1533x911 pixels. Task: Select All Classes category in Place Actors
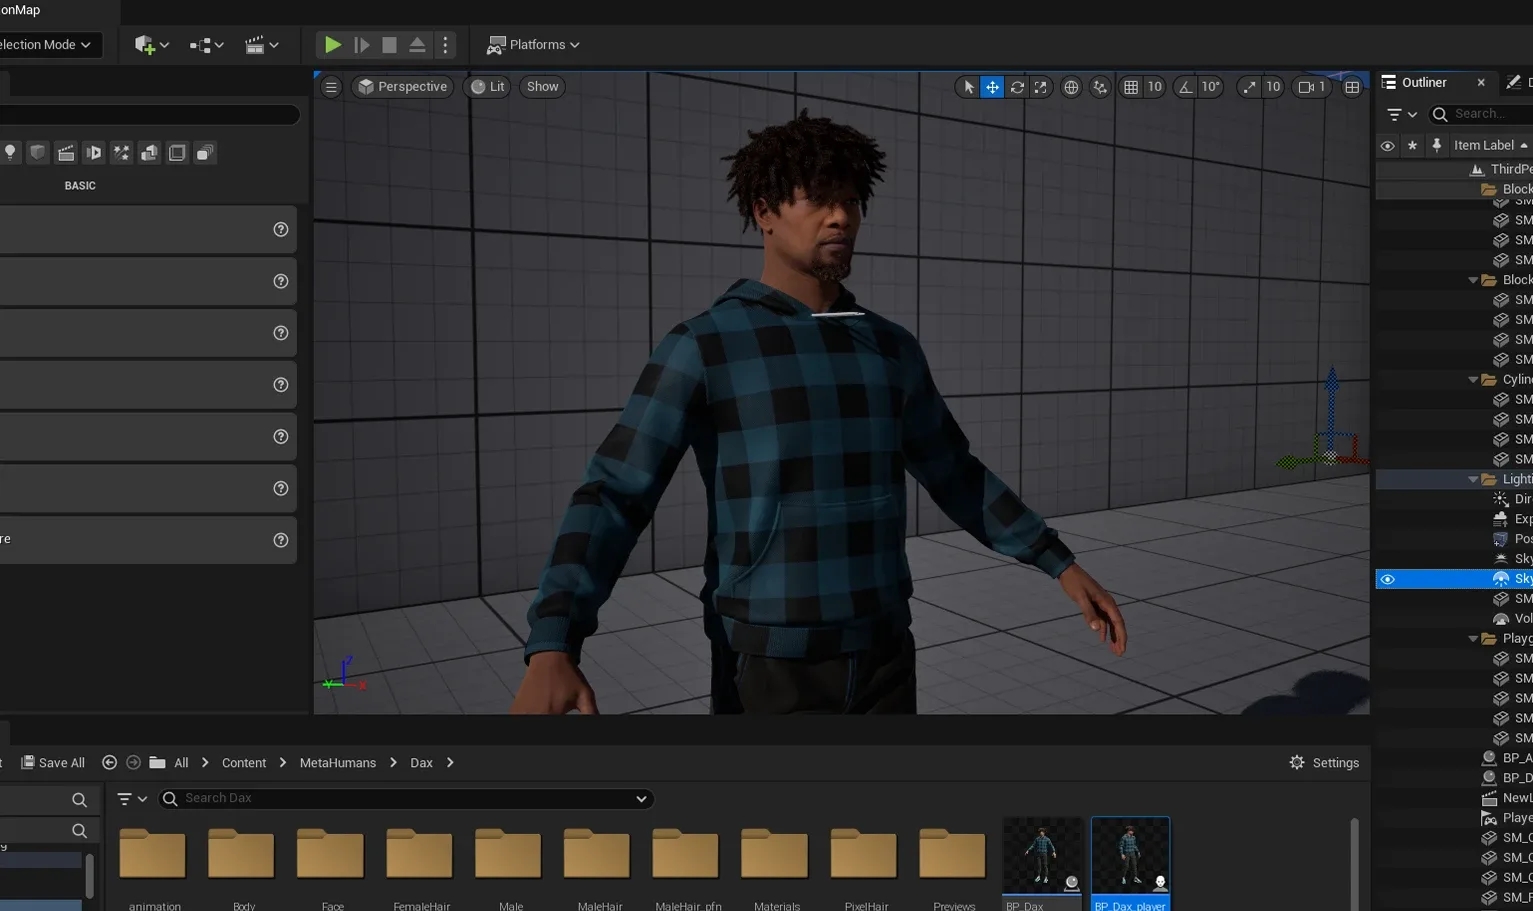[205, 153]
